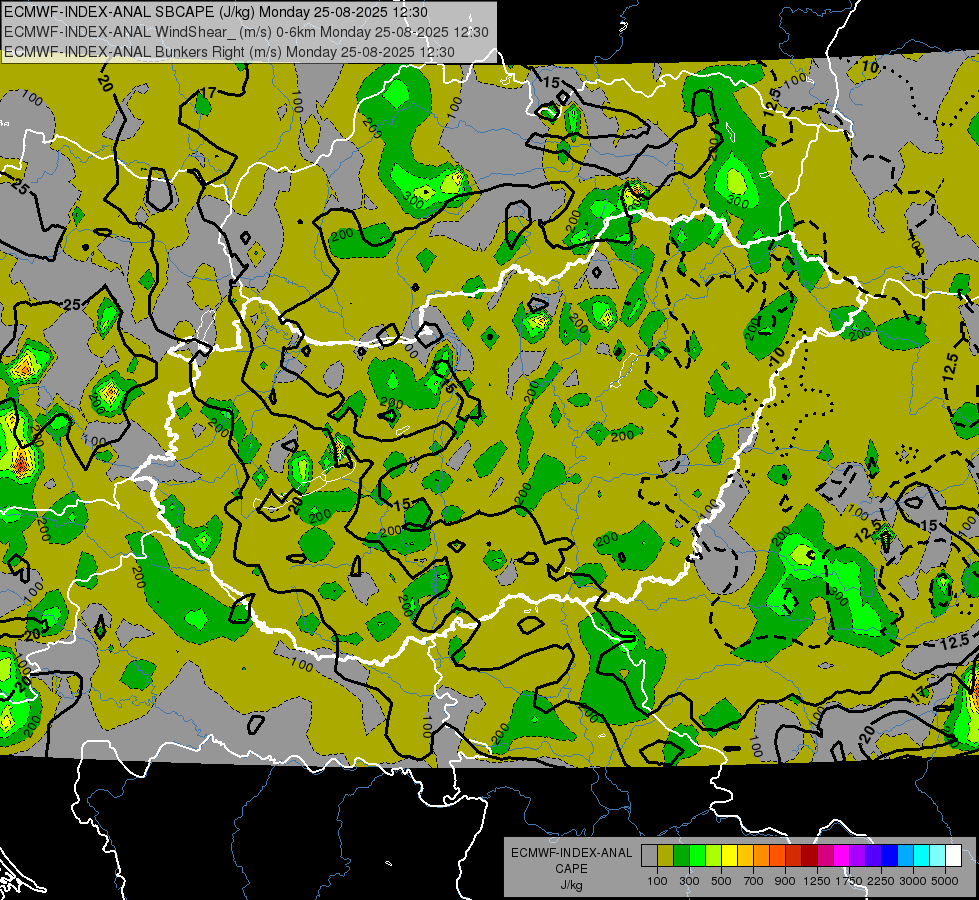Pick the pale cyan legend swatch before 5000
Screen dimensions: 979x900
[938, 856]
